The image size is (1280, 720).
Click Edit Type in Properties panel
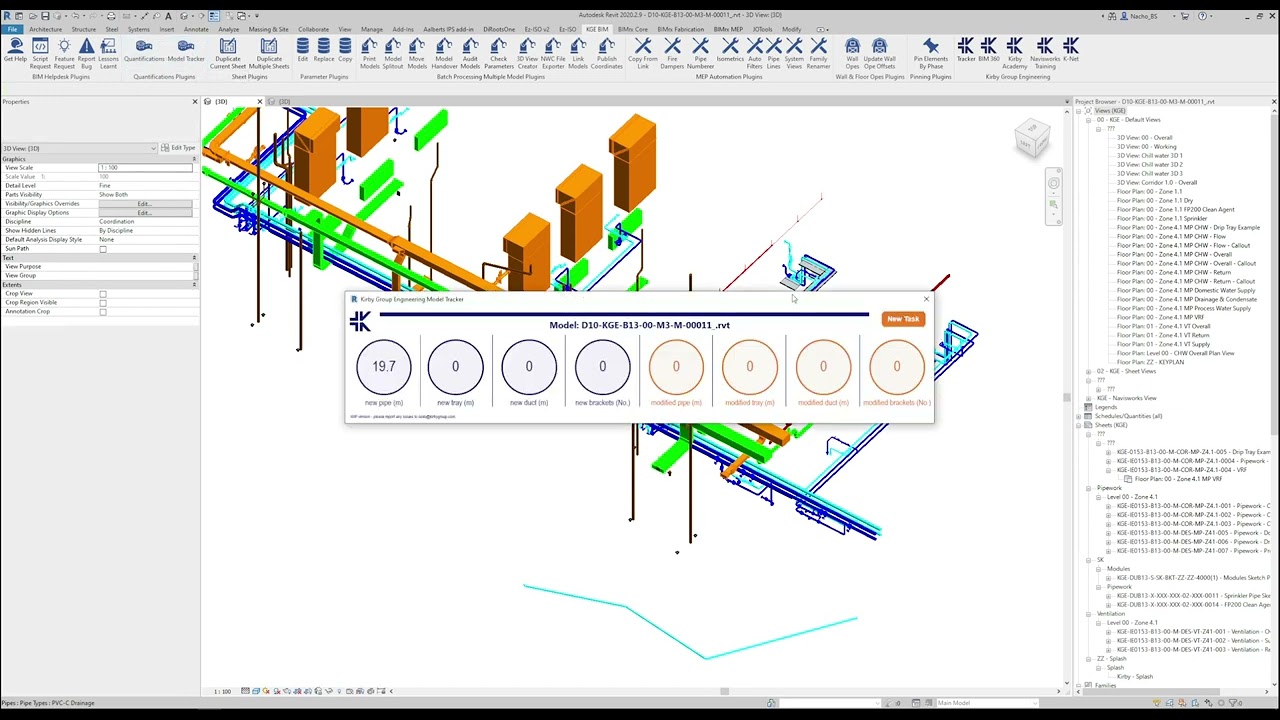178,148
